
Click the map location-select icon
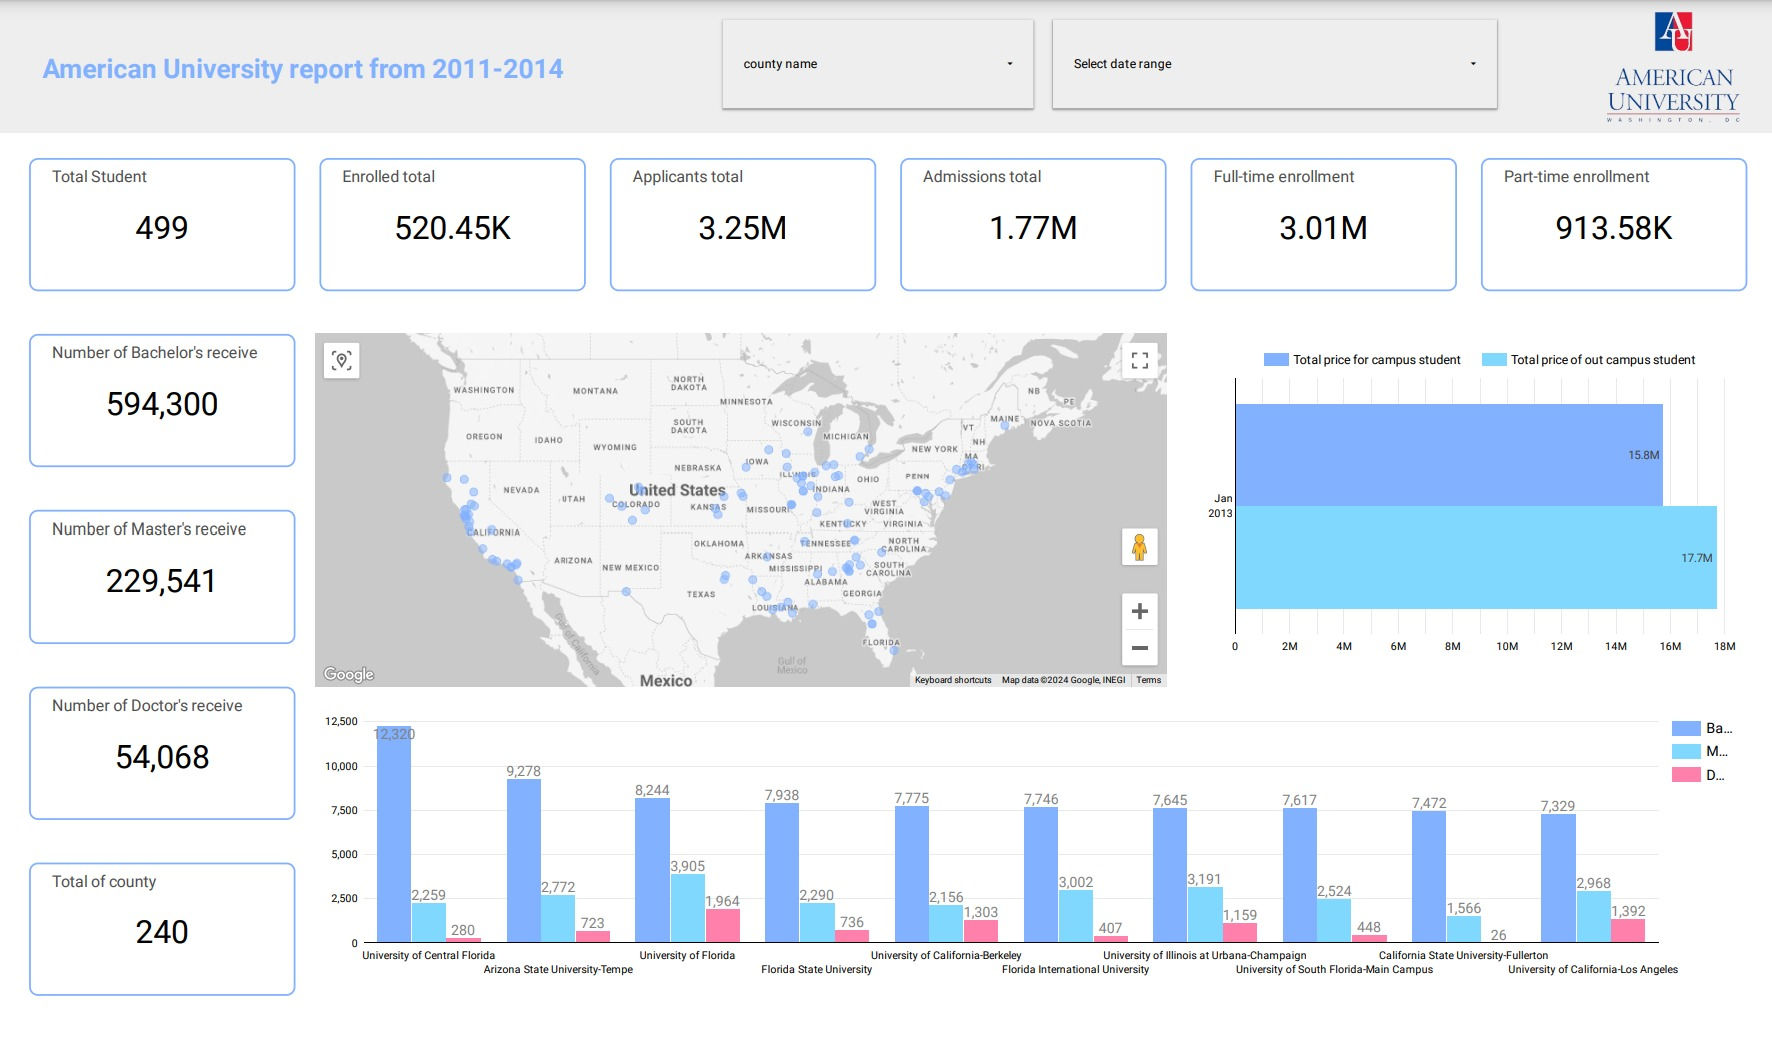tap(342, 361)
